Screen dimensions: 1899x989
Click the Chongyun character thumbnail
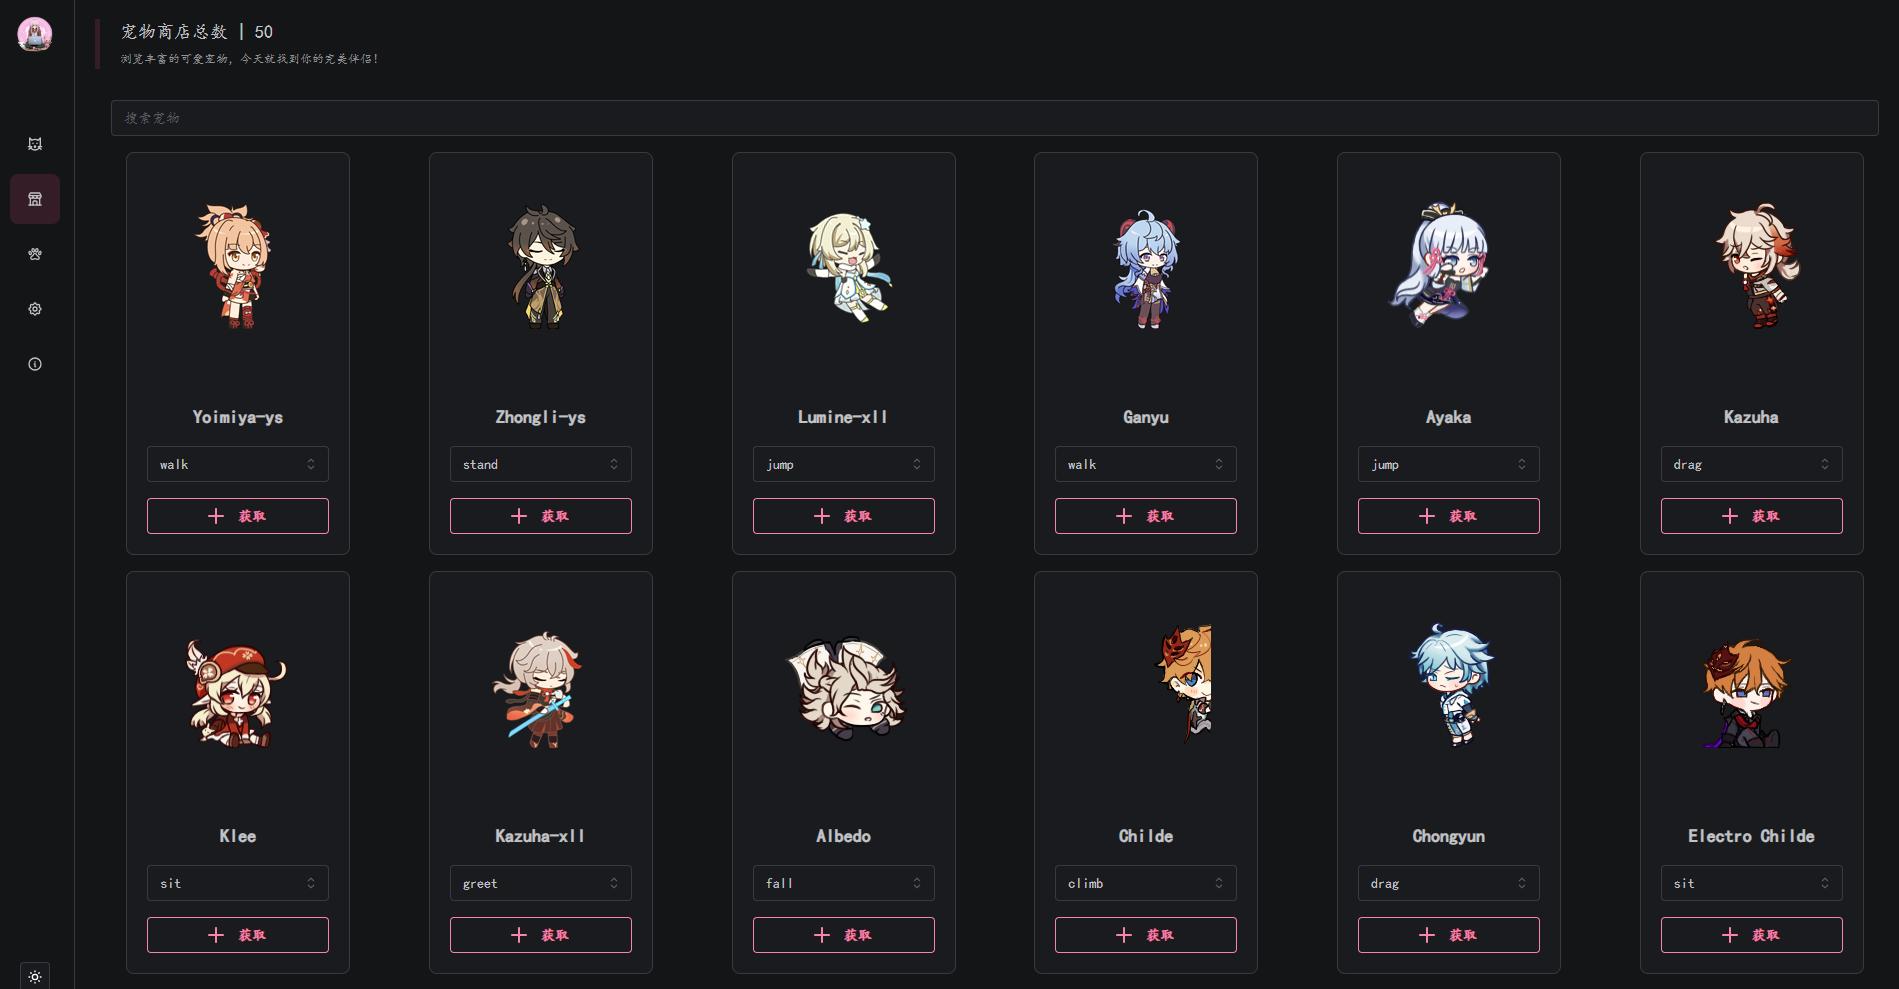(x=1452, y=685)
